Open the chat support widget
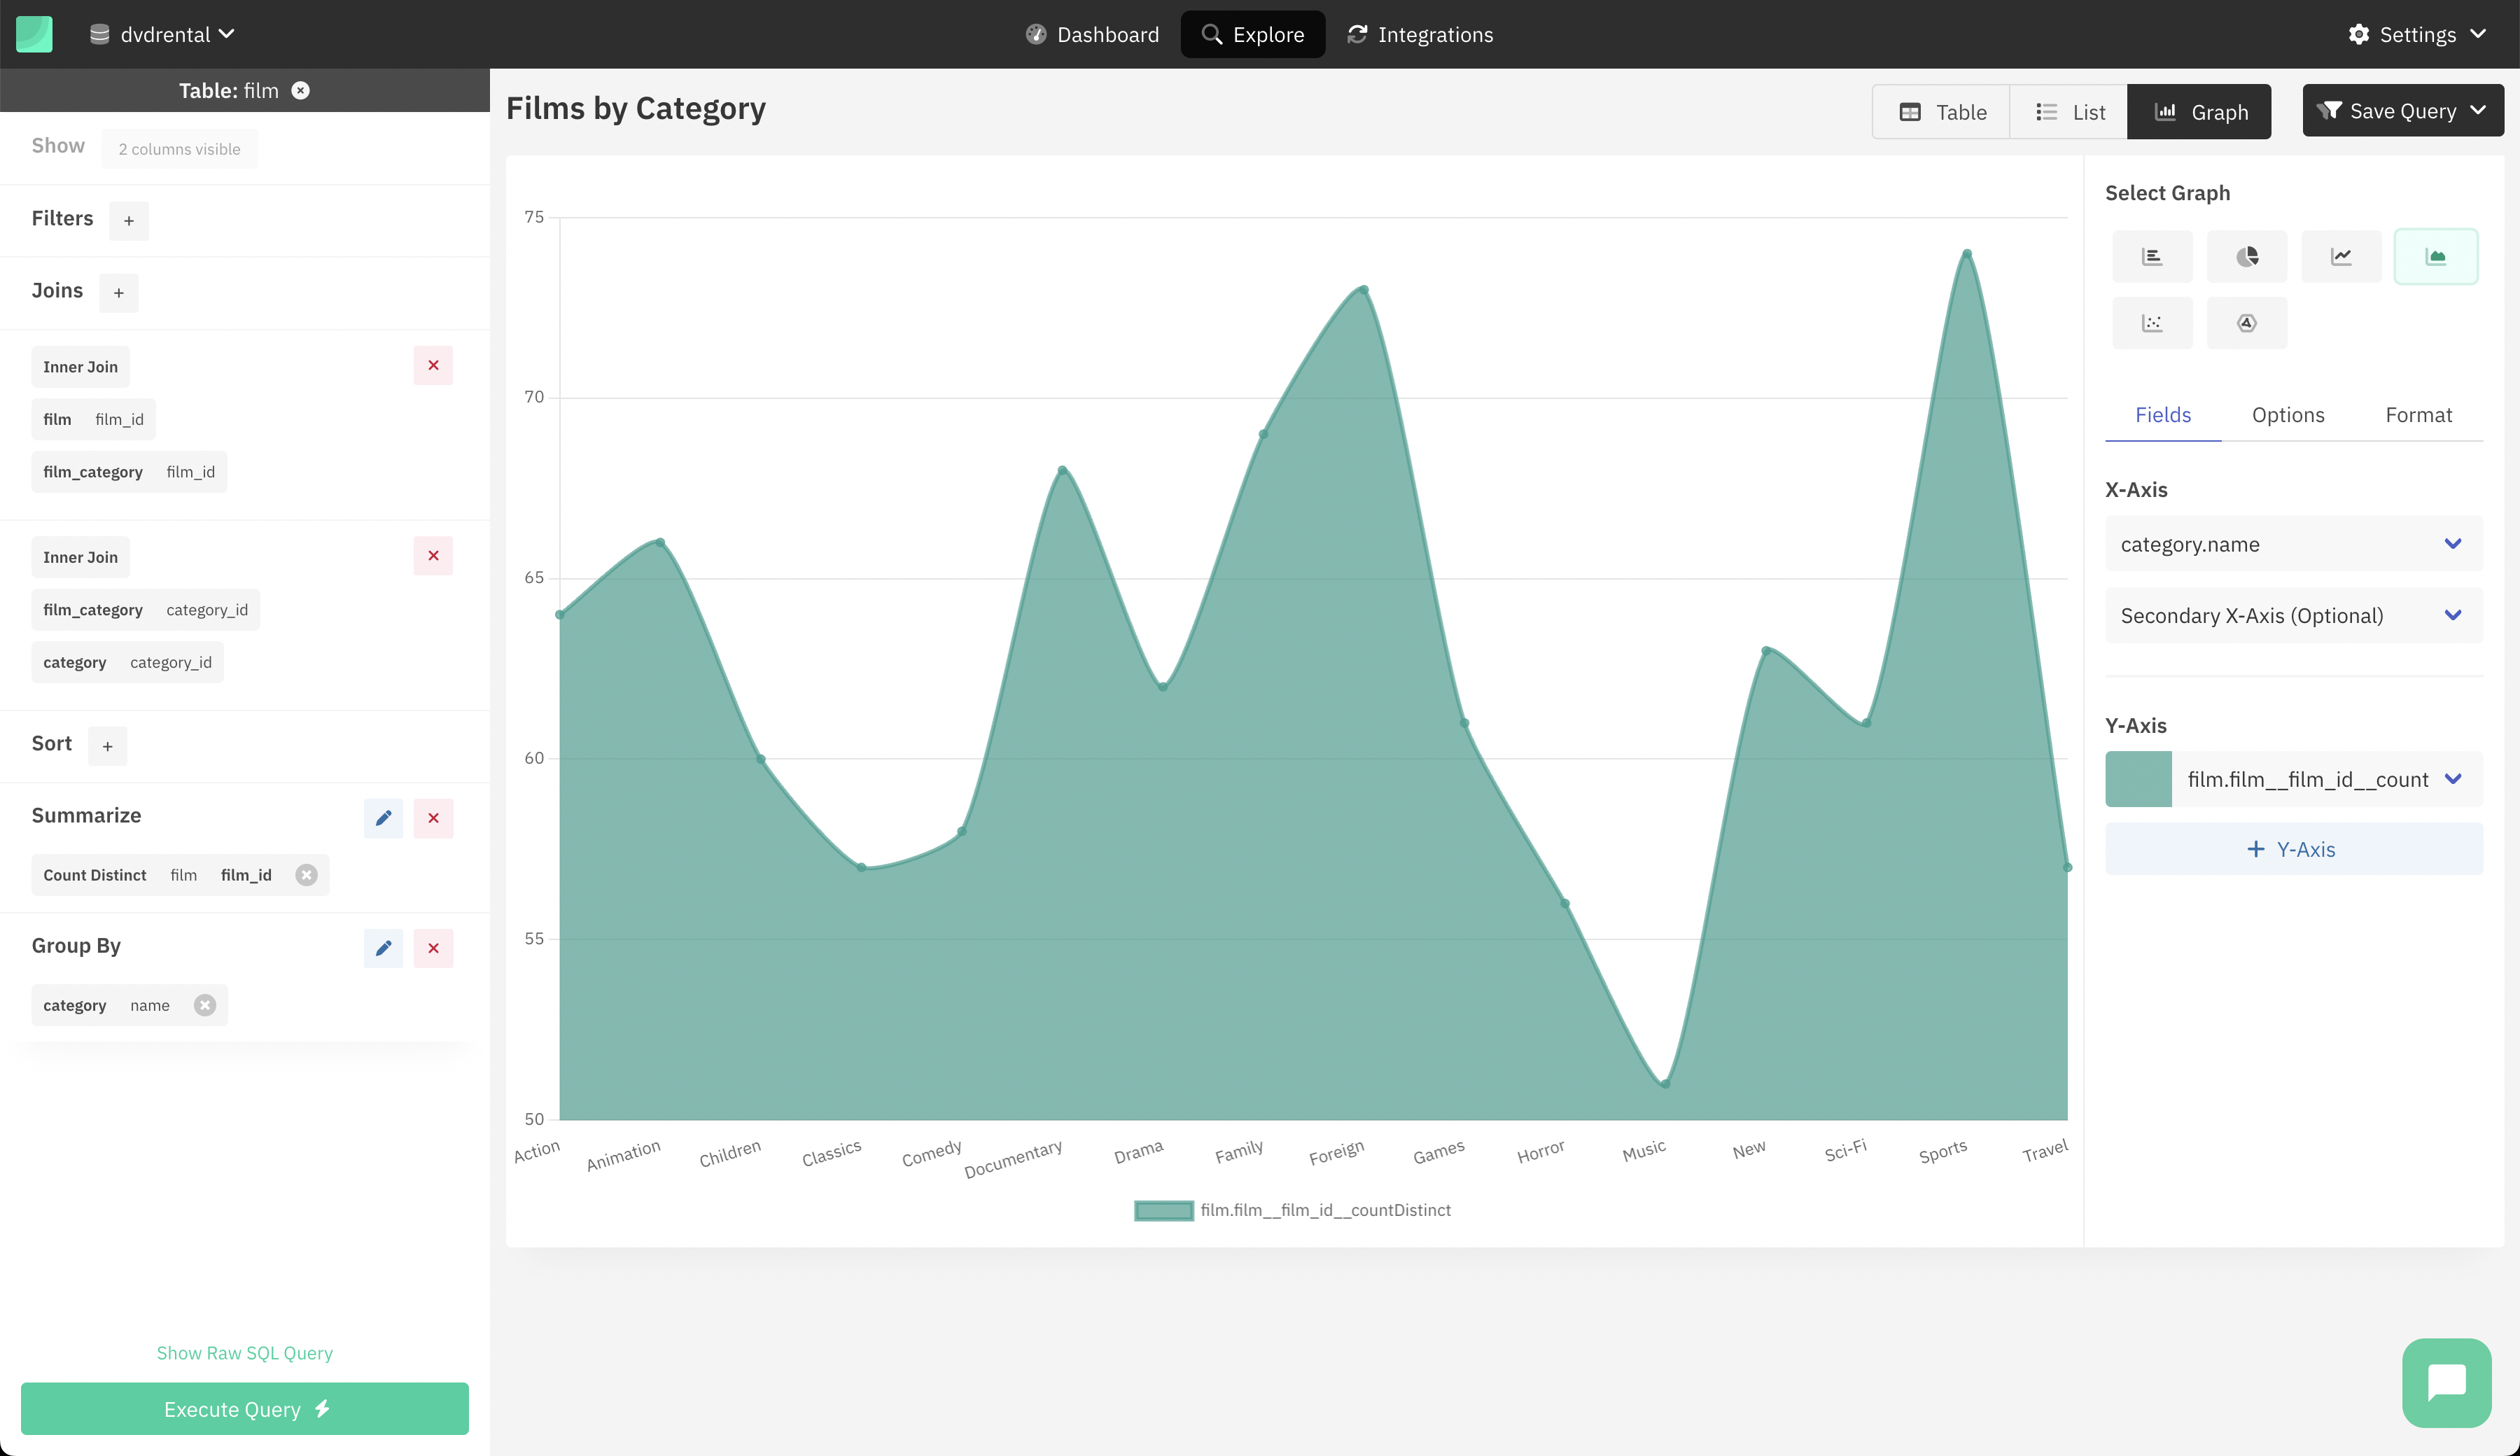 2447,1383
